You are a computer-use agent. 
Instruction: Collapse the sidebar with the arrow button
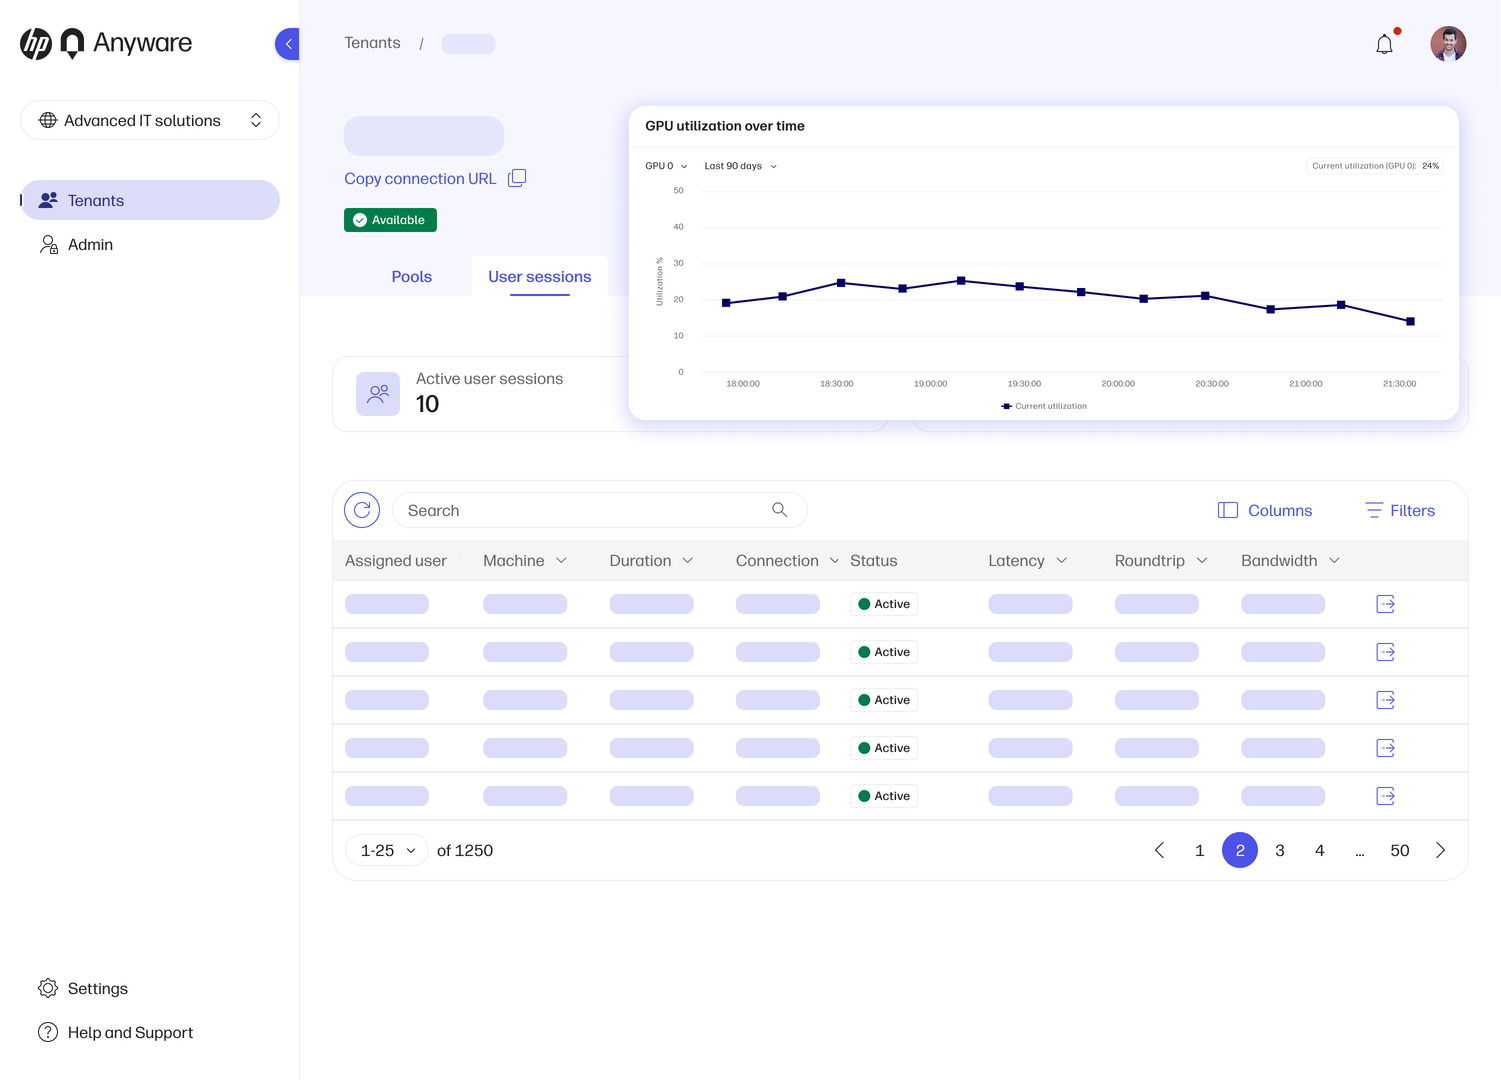(288, 44)
